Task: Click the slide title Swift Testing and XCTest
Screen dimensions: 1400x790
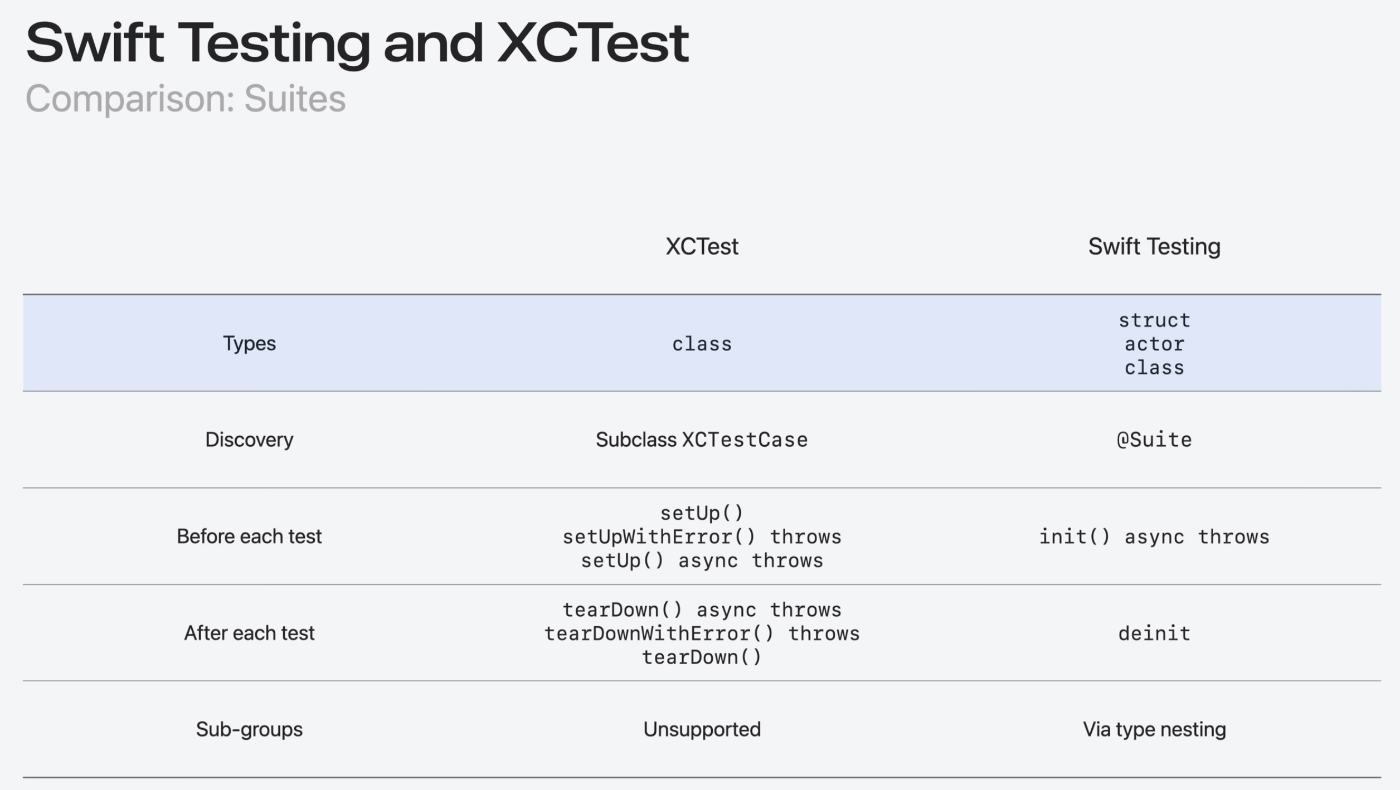Action: pos(357,43)
